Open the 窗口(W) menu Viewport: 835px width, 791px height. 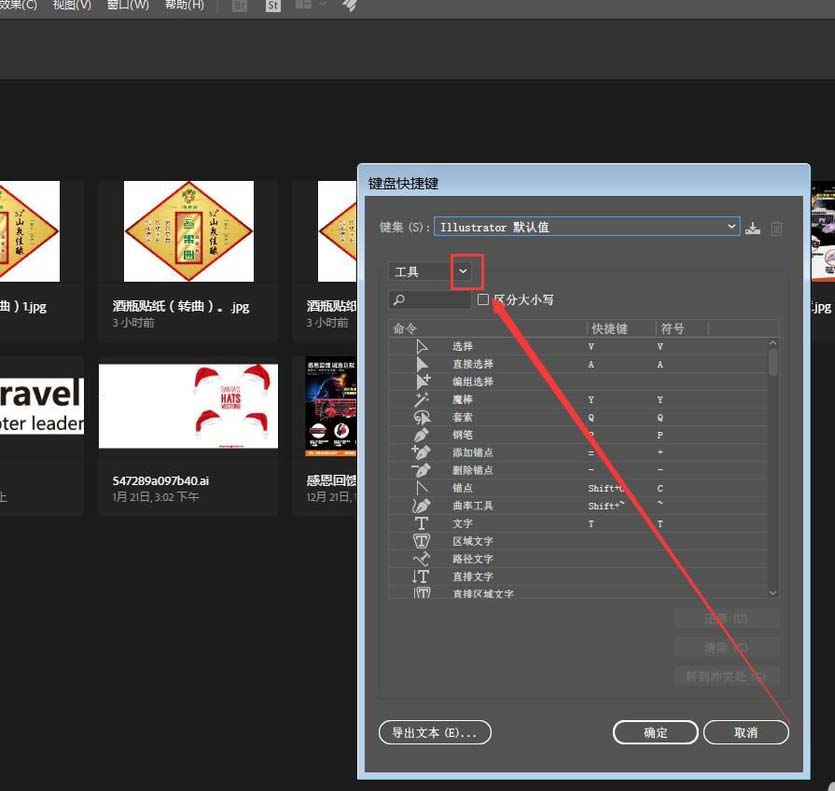coord(126,4)
